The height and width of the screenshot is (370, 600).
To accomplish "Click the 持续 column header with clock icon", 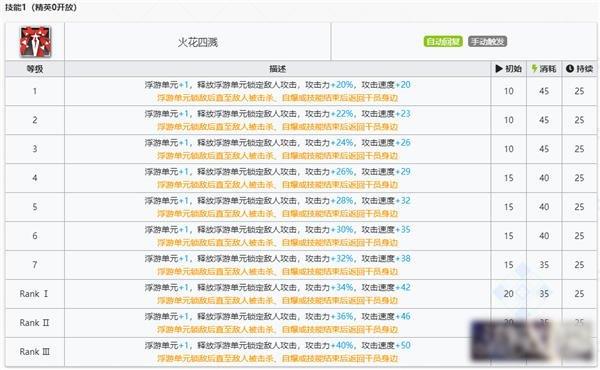I will (579, 69).
